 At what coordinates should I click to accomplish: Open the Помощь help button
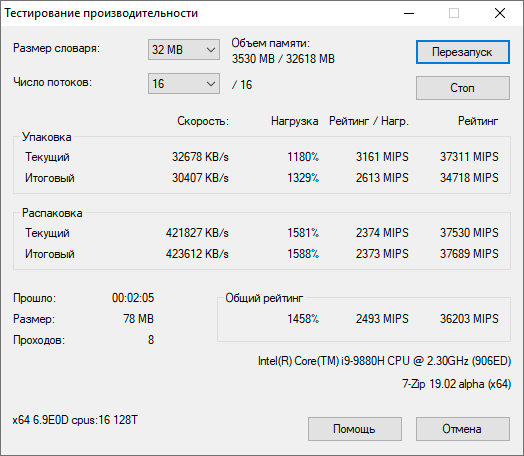(355, 429)
